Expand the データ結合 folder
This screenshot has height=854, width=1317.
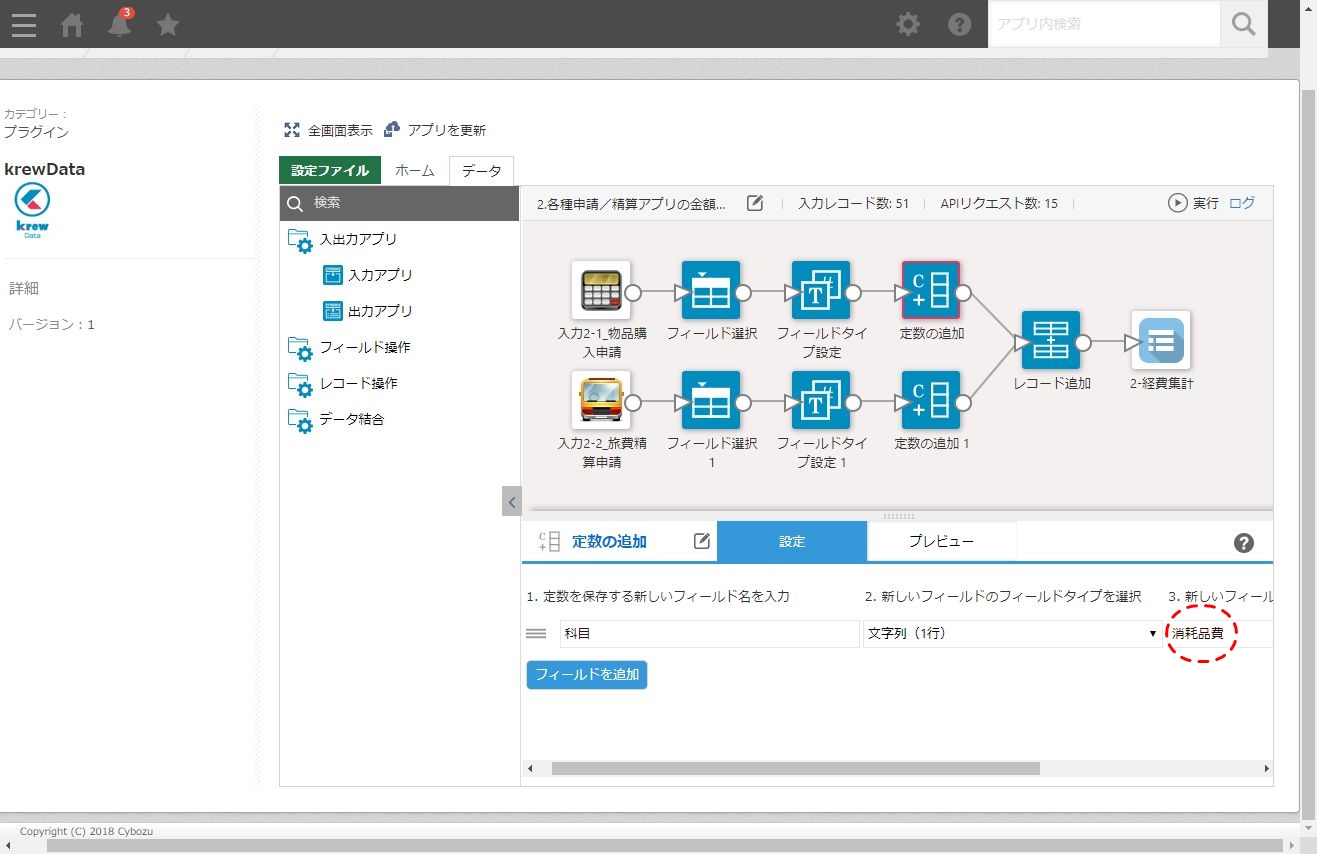click(x=336, y=419)
